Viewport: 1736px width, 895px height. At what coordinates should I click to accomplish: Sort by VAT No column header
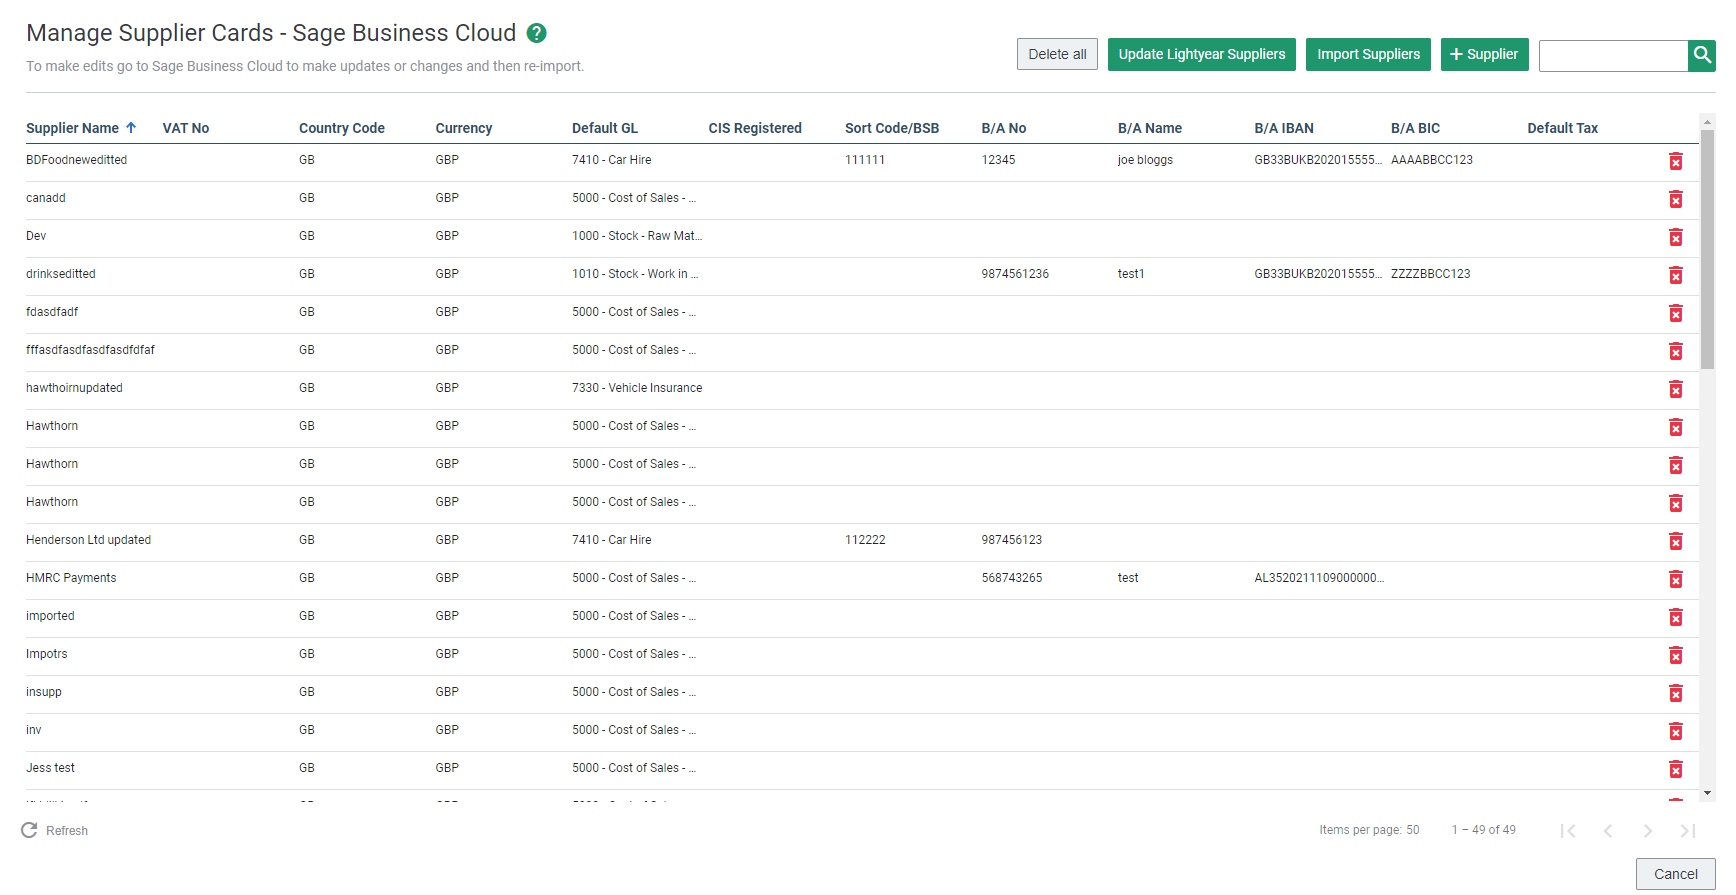coord(186,128)
